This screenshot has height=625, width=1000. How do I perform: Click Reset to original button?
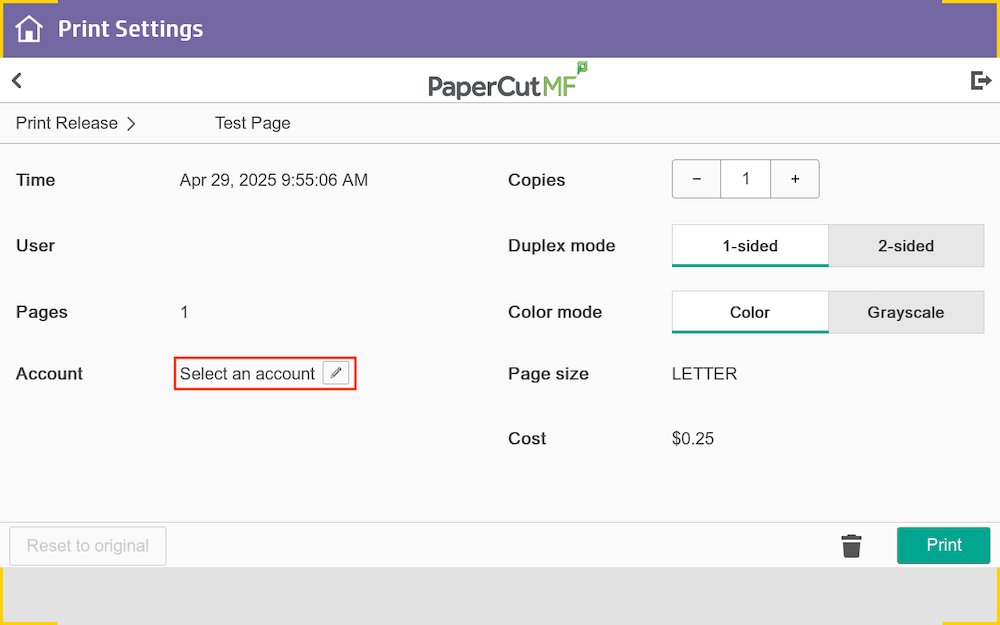88,546
